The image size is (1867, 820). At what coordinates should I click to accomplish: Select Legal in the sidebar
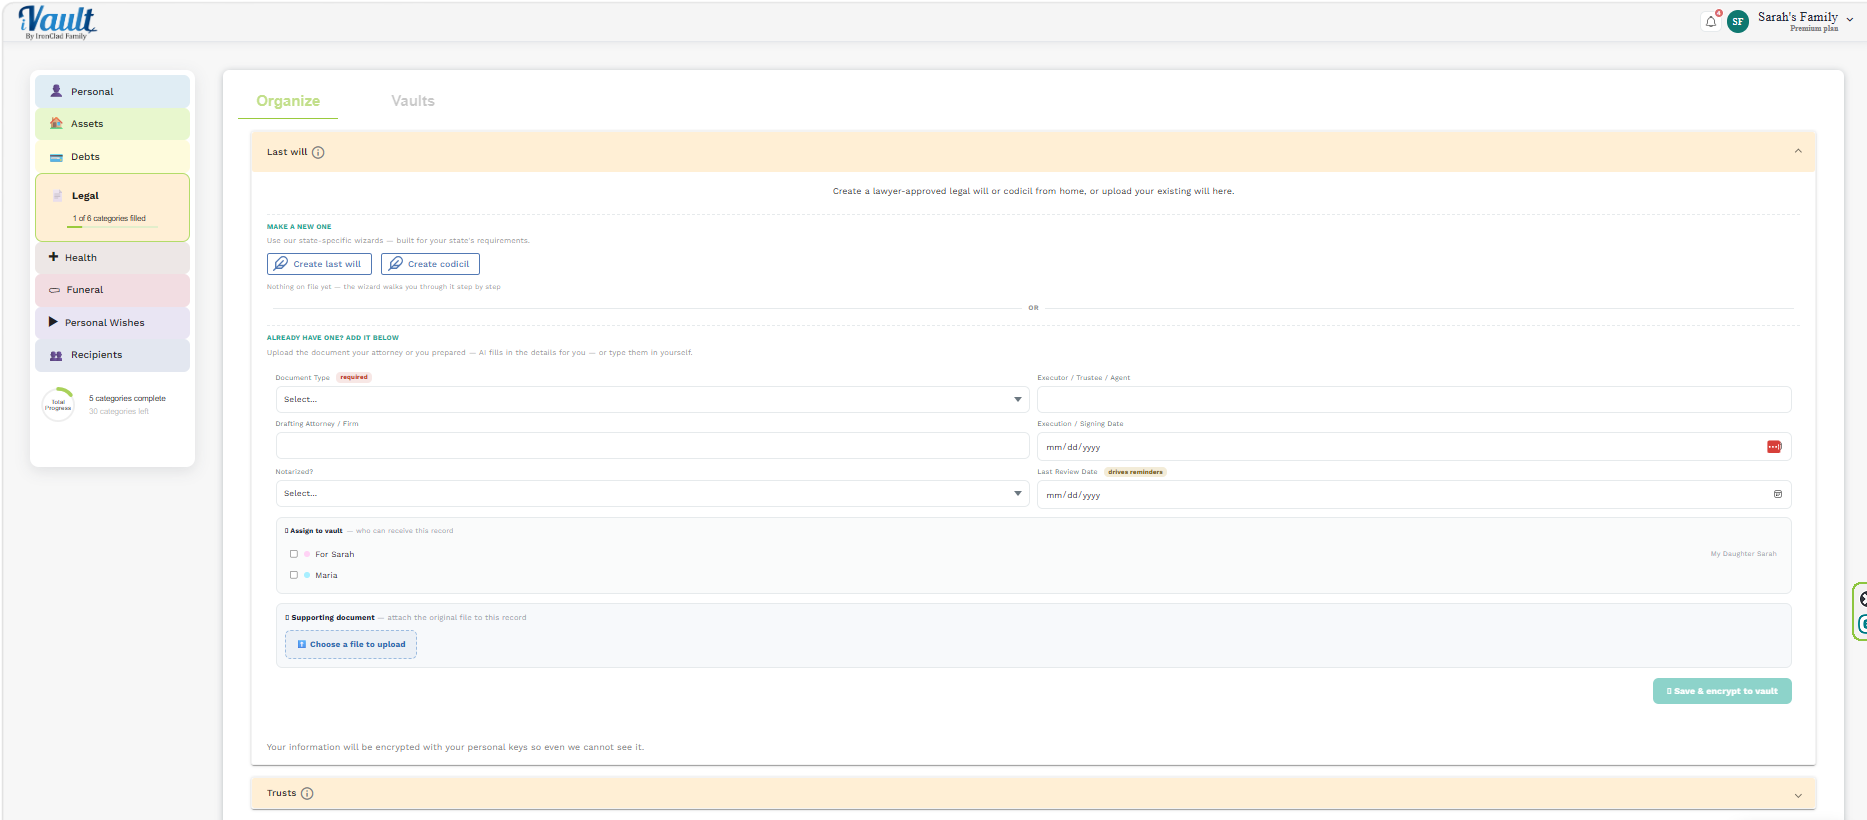pos(112,207)
